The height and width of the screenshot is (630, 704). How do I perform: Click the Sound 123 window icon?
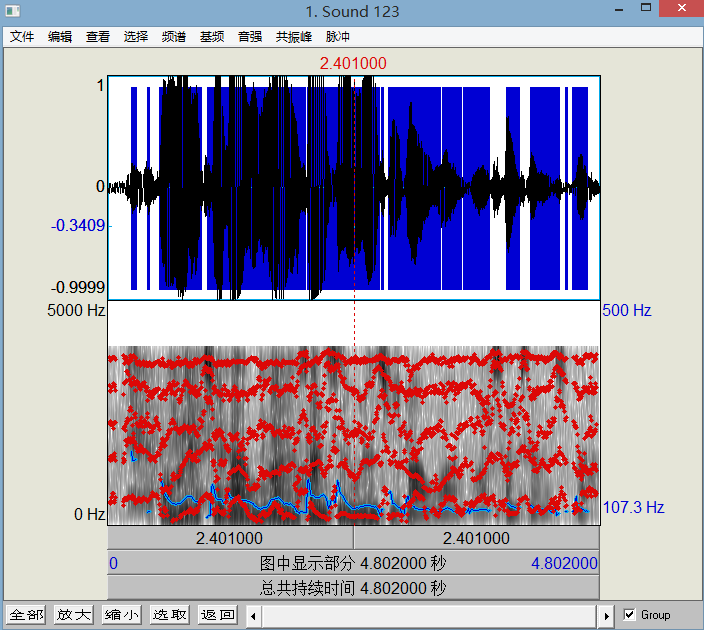coord(13,11)
